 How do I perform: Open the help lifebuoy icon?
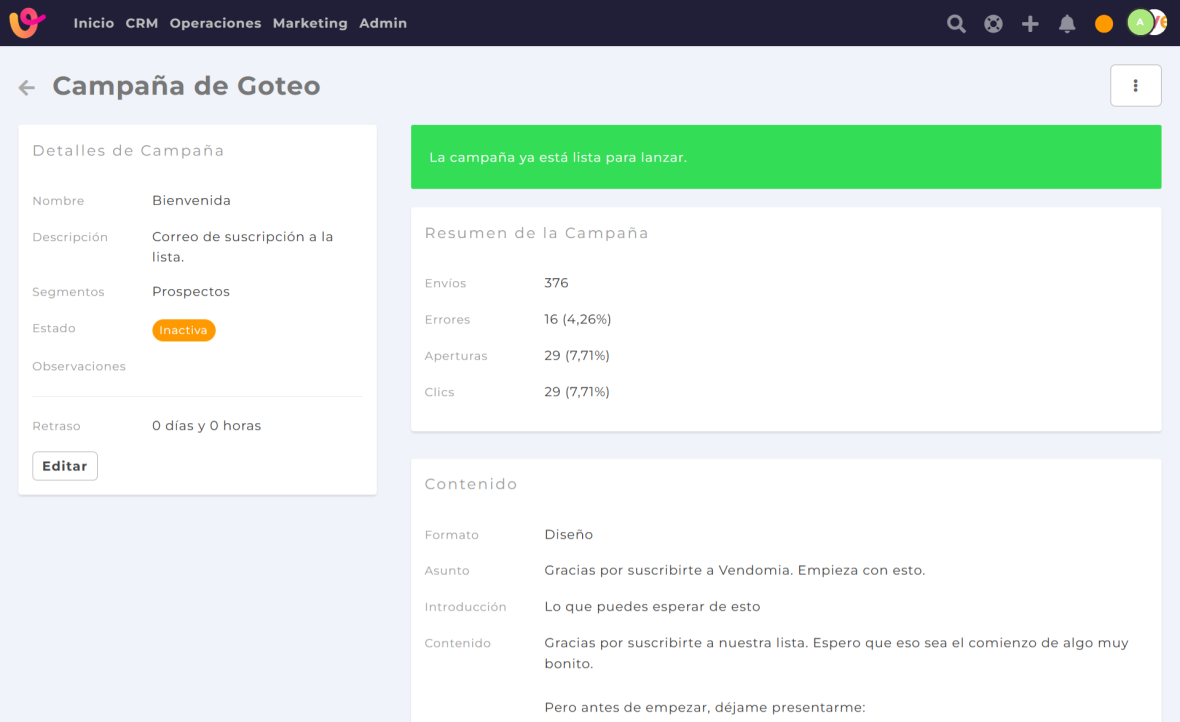click(x=993, y=23)
